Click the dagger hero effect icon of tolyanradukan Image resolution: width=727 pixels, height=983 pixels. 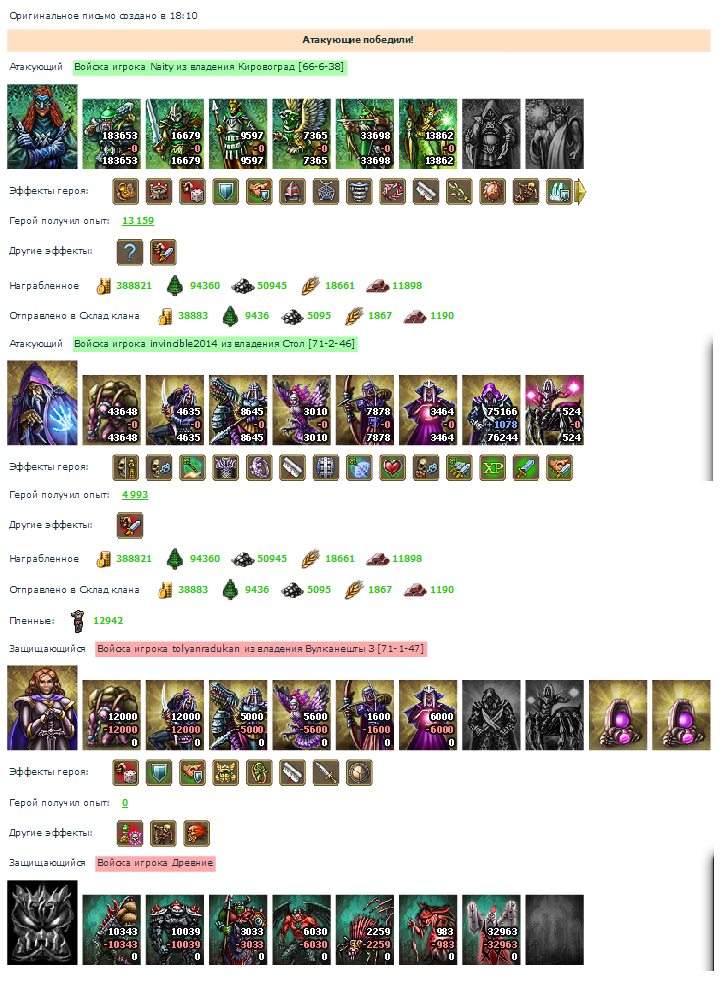[x=326, y=772]
